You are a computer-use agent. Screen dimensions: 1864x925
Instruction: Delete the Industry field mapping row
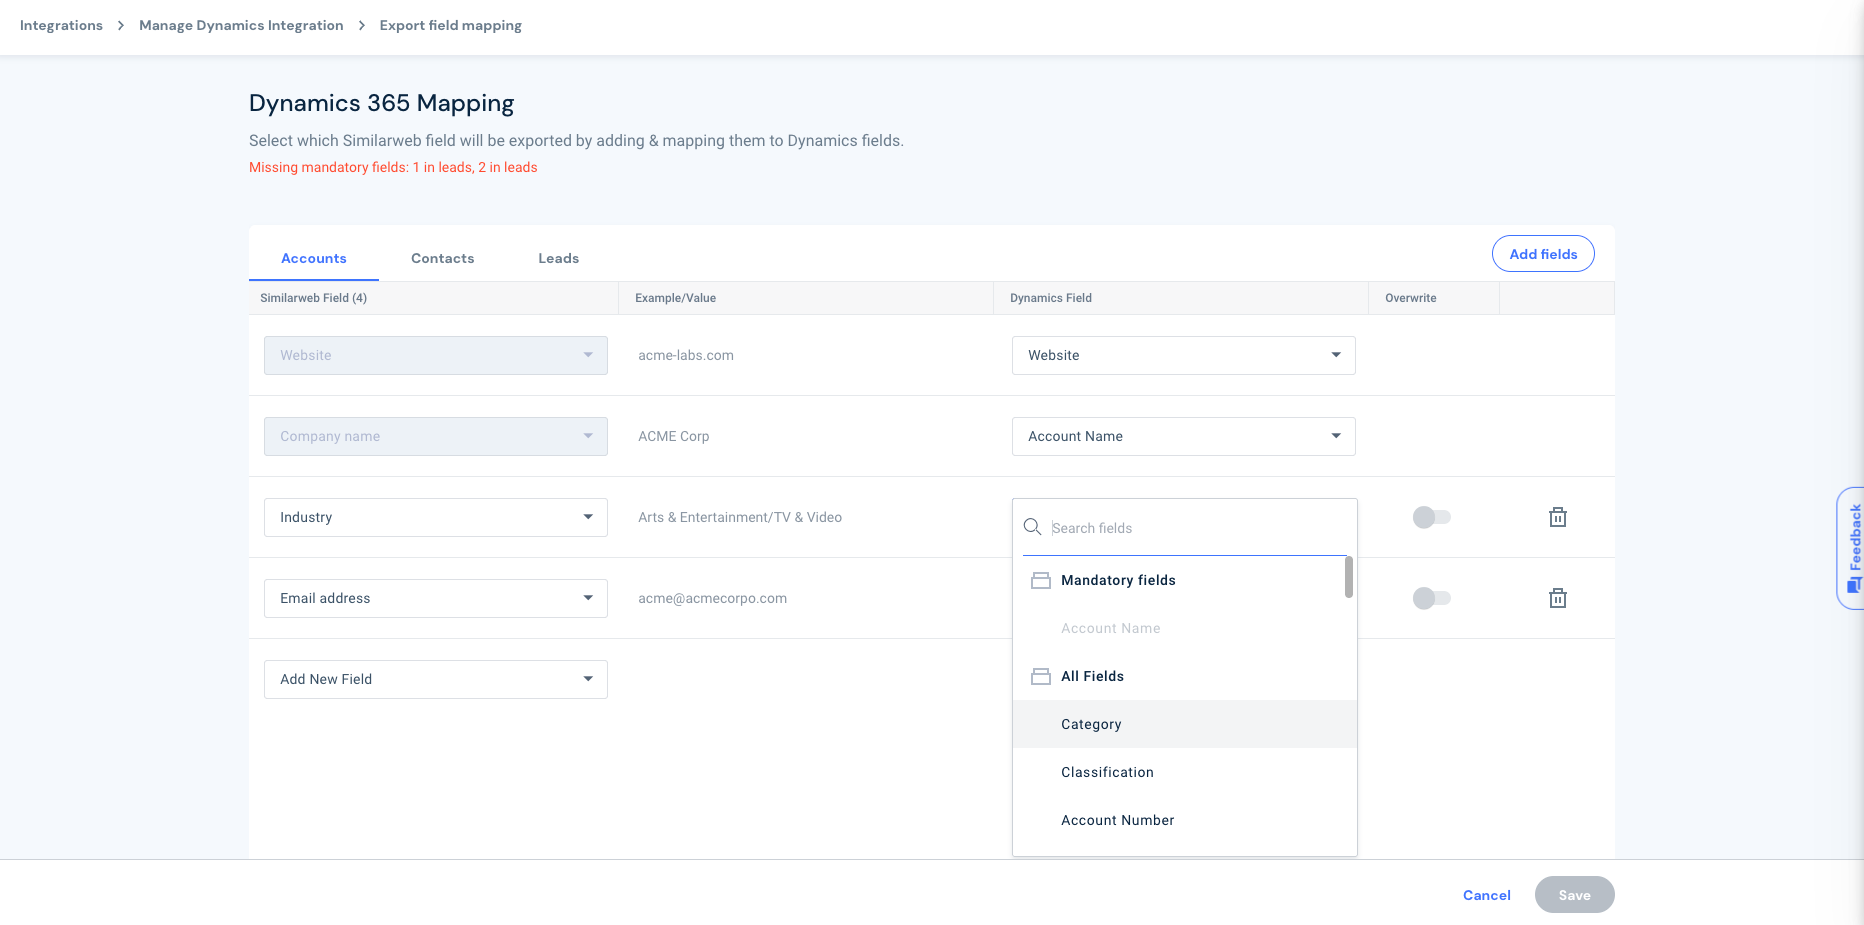click(1557, 517)
